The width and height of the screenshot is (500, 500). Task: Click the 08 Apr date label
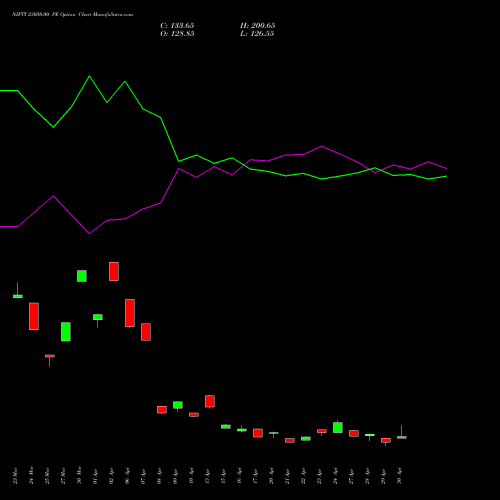coord(159,476)
